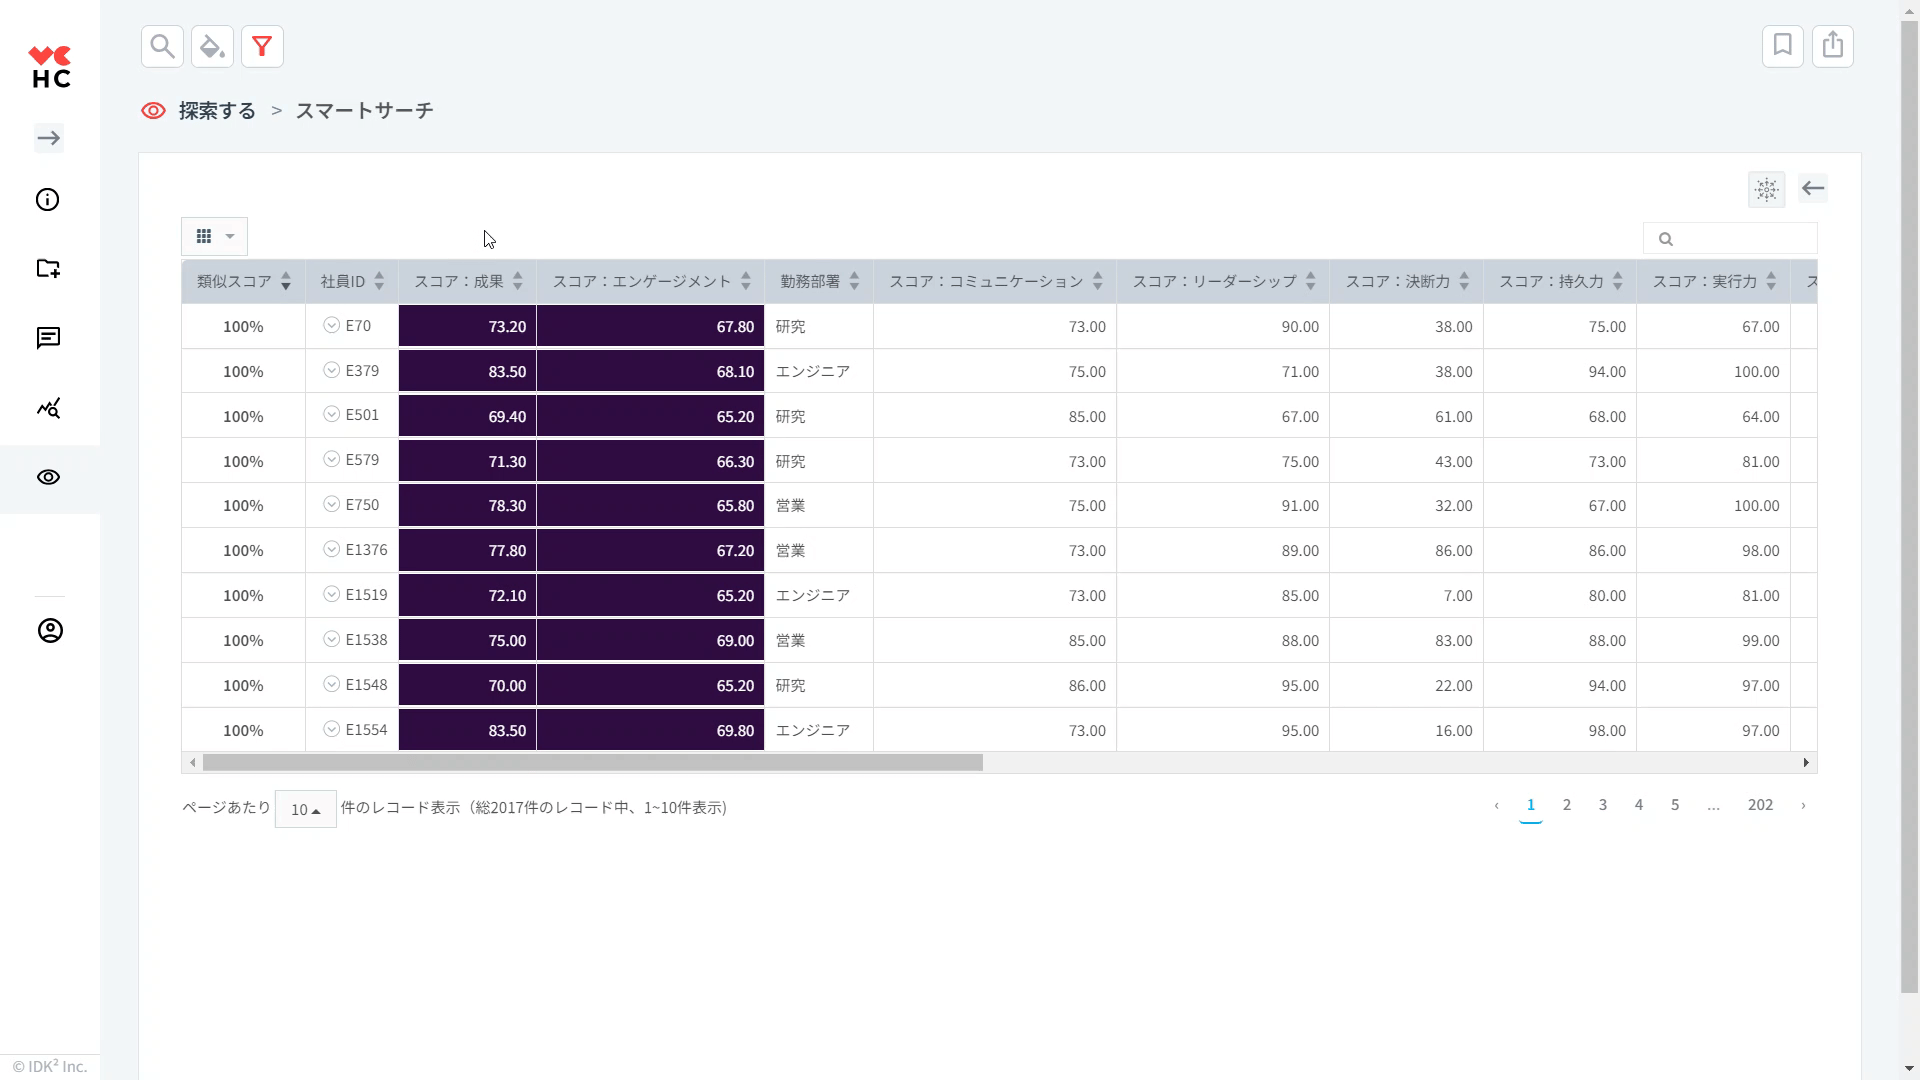Go to page 3
This screenshot has width=1920, height=1080.
click(1603, 805)
